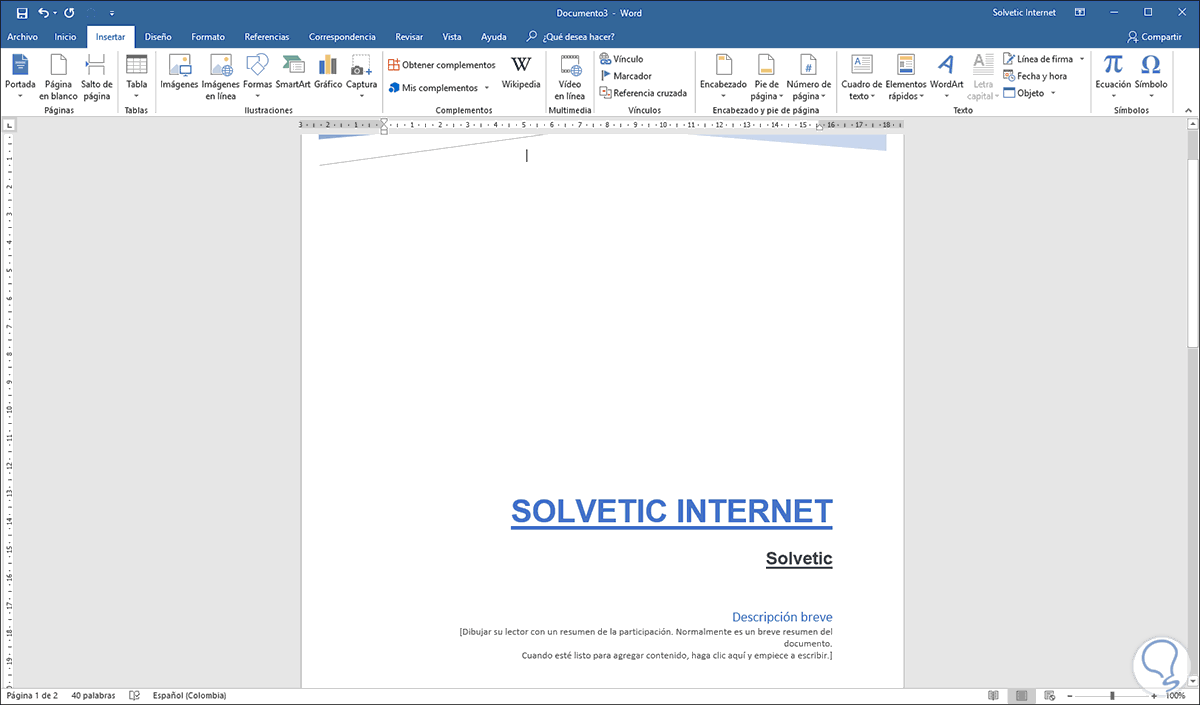Open the Símbolo omega menu
The width and height of the screenshot is (1200, 705).
(x=1151, y=76)
